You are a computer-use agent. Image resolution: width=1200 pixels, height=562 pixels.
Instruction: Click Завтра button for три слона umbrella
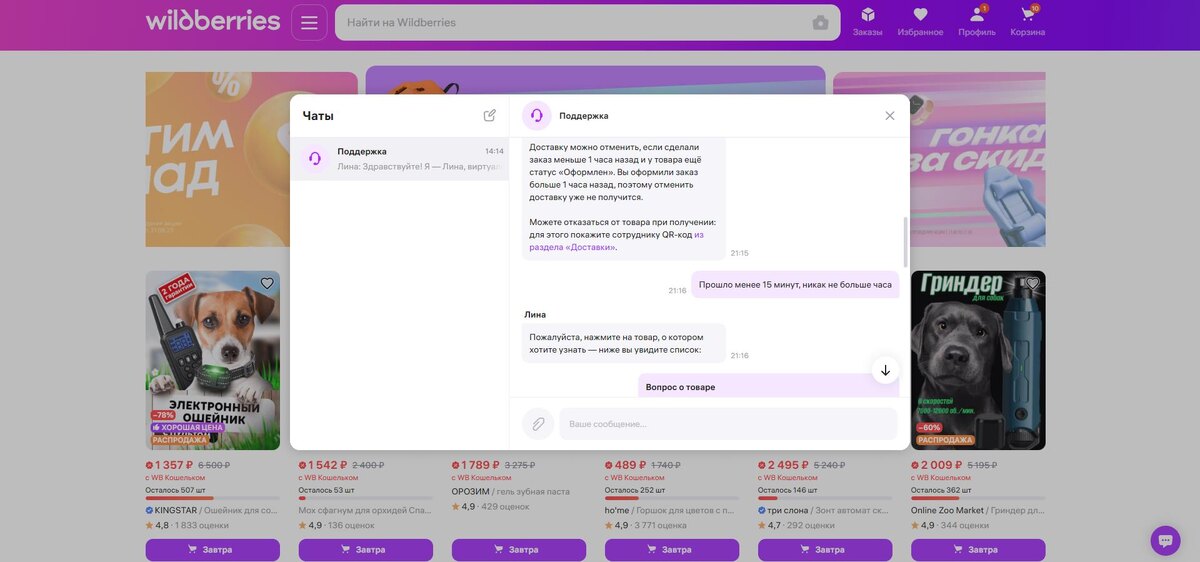(825, 550)
